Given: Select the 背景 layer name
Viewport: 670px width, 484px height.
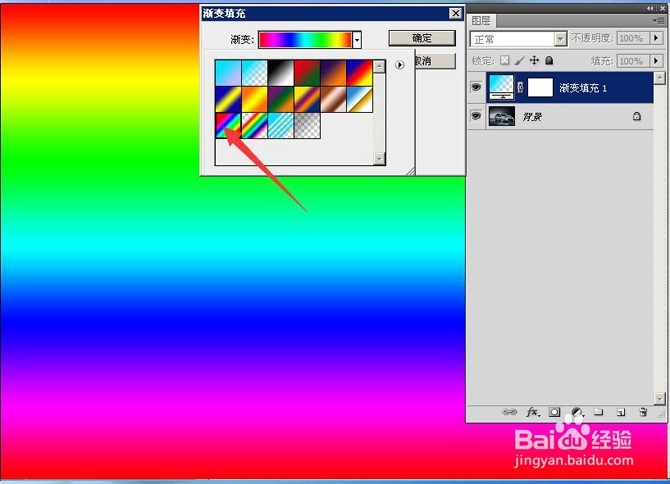Looking at the screenshot, I should 532,116.
